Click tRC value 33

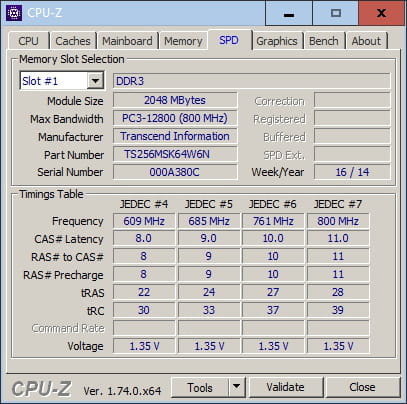tap(209, 310)
